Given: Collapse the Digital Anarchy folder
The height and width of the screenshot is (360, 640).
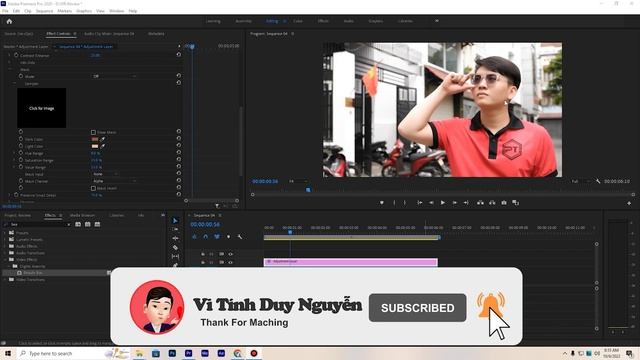Looking at the screenshot, I should (x=9, y=266).
